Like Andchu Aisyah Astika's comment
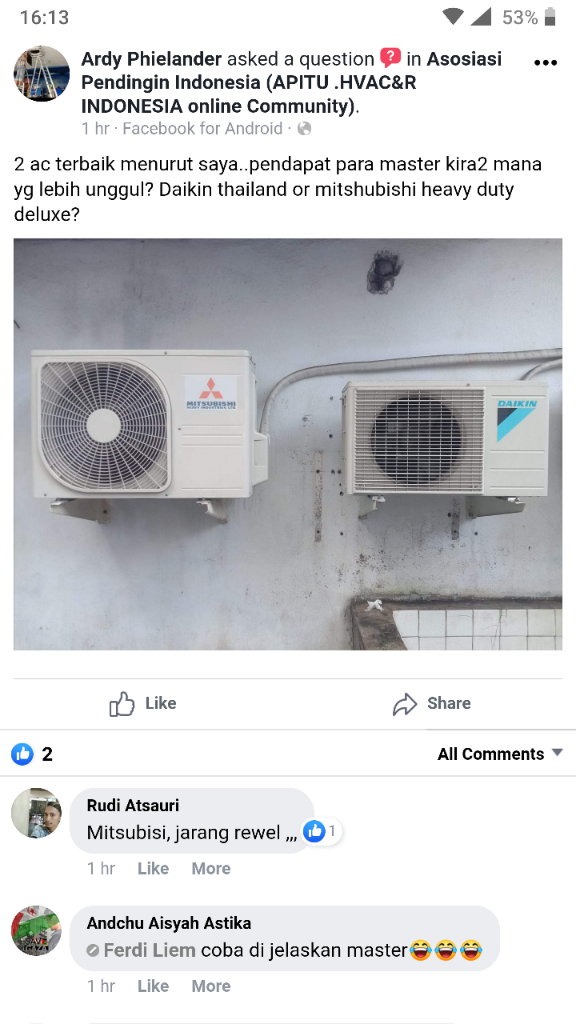The height and width of the screenshot is (1024, 576). (x=153, y=986)
